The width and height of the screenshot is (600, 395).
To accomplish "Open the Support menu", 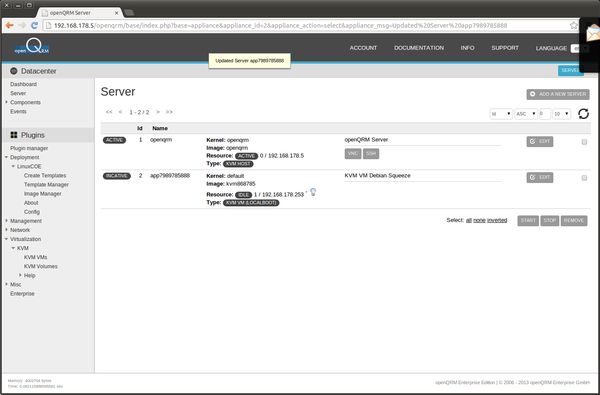I will [x=505, y=48].
